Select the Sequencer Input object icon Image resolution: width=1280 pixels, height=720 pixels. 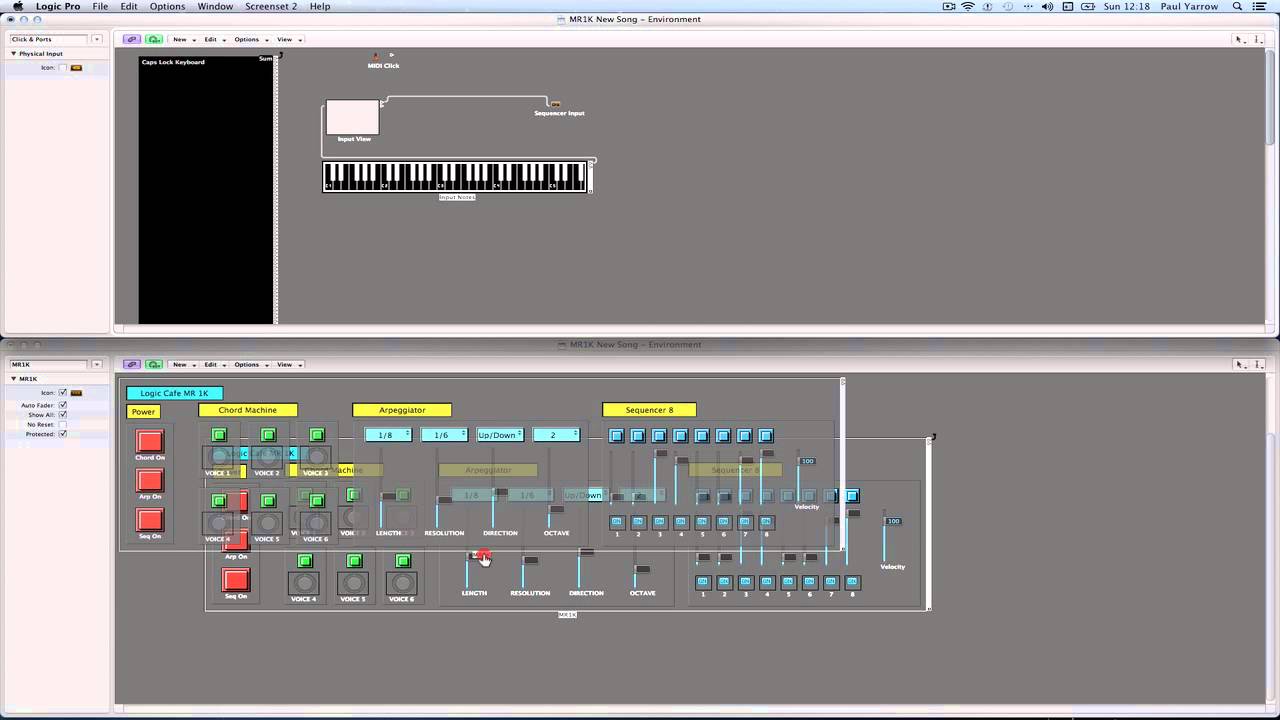(x=555, y=104)
